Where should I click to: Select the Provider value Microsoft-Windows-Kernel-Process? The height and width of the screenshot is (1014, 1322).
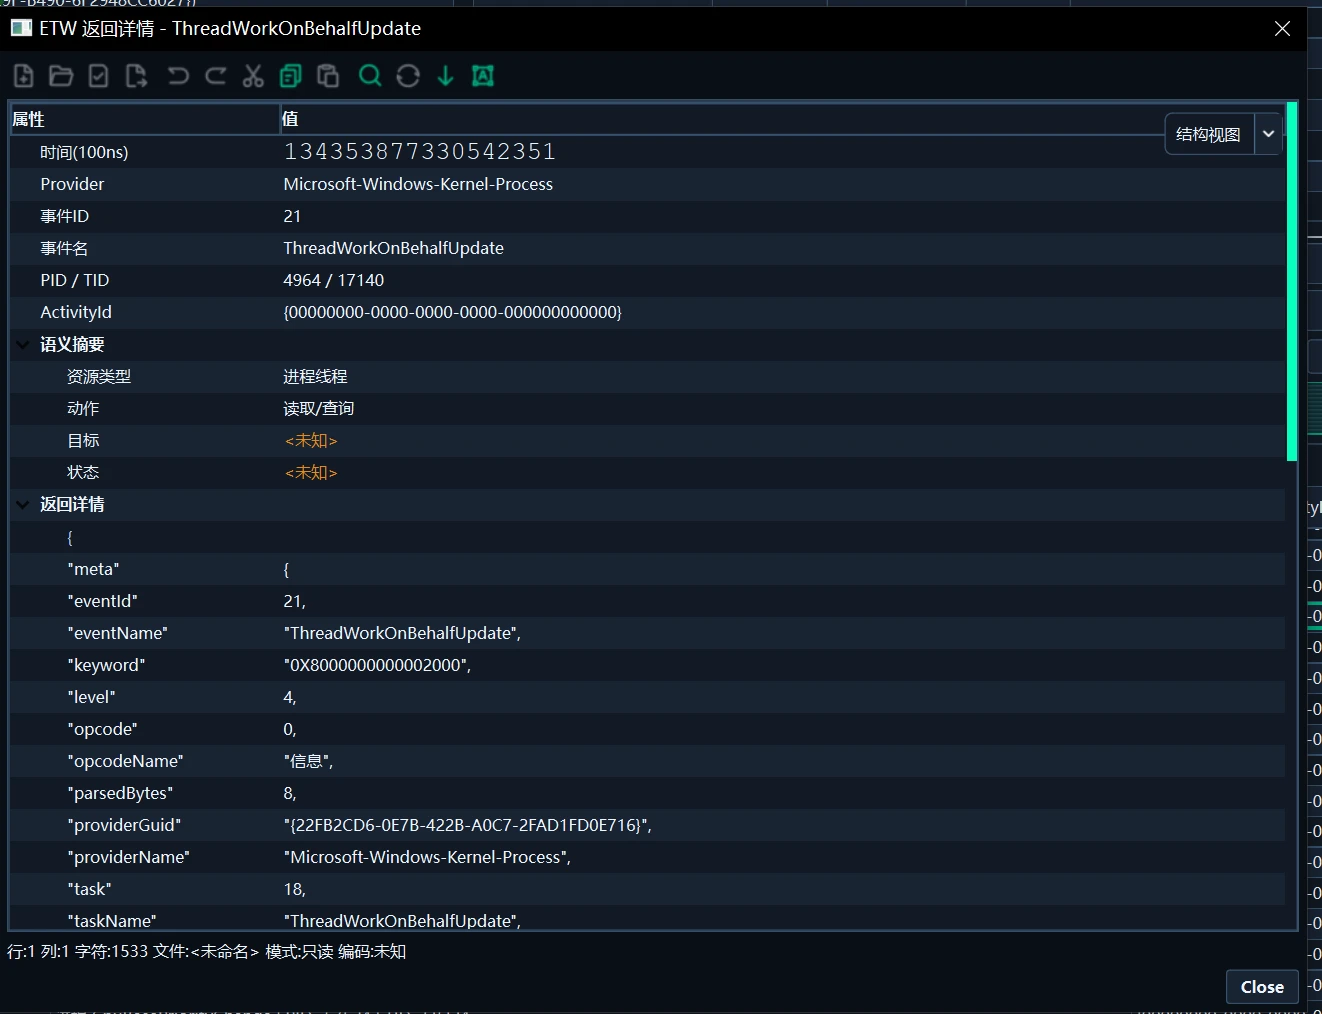[x=418, y=184]
